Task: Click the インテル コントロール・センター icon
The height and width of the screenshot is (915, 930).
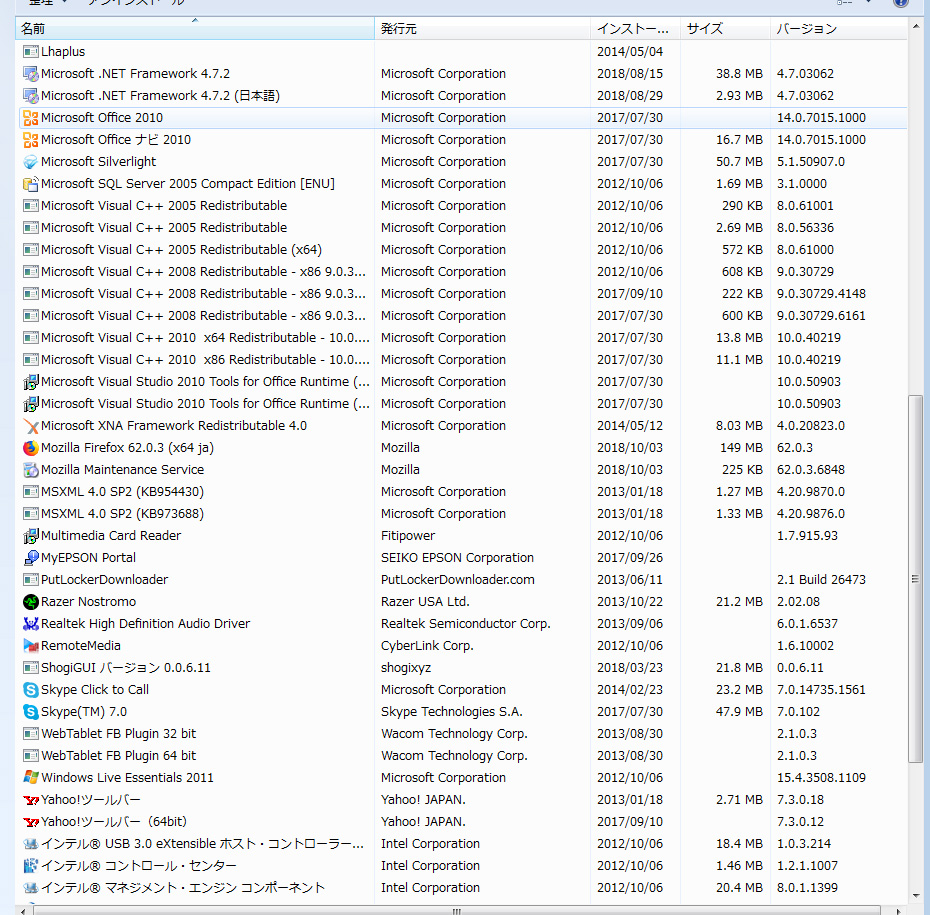Action: coord(30,865)
